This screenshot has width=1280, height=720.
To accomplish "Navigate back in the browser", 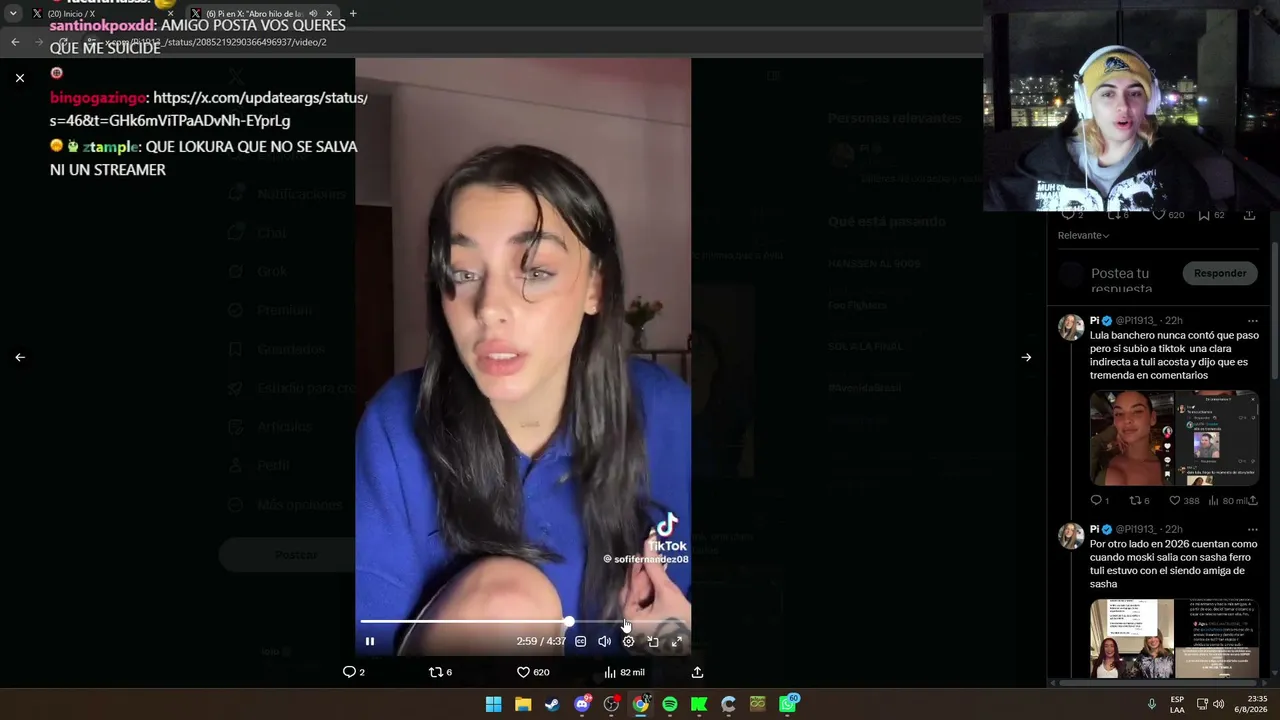I will (15, 42).
